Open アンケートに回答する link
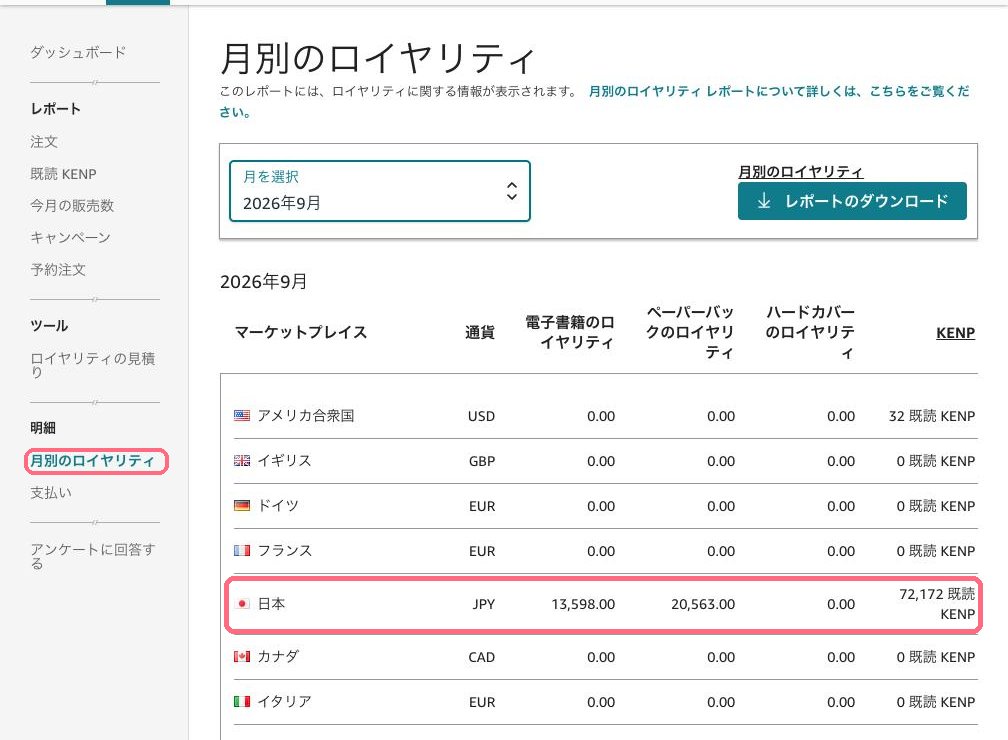Viewport: 1008px width, 740px height. point(93,556)
